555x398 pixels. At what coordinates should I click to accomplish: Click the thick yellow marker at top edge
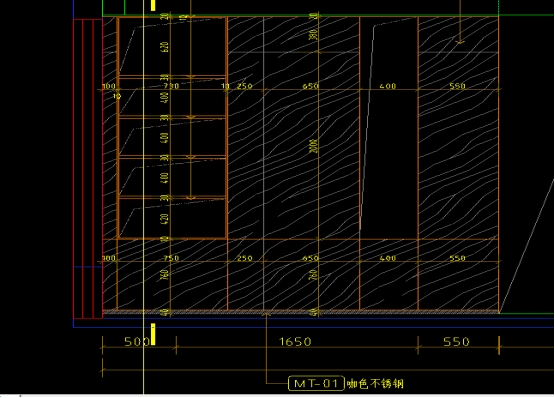pos(153,5)
